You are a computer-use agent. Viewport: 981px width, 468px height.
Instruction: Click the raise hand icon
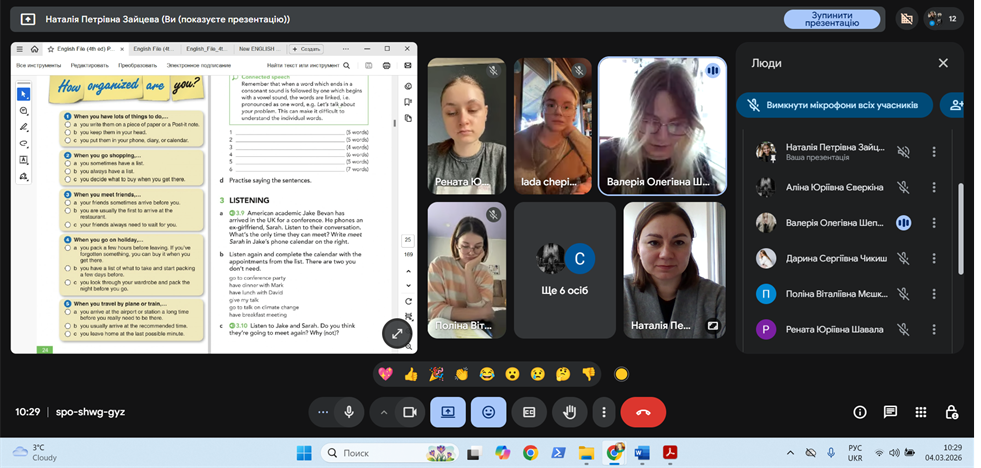pyautogui.click(x=570, y=411)
